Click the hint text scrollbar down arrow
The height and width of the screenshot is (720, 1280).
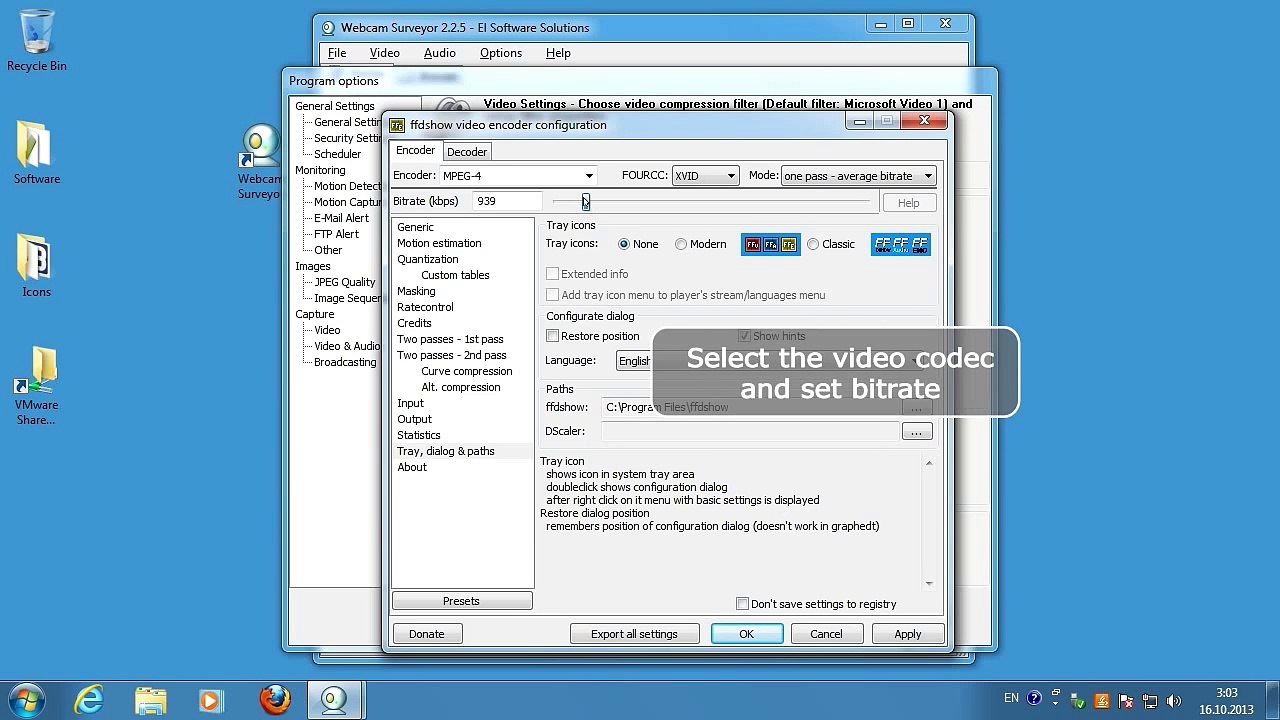(x=929, y=584)
